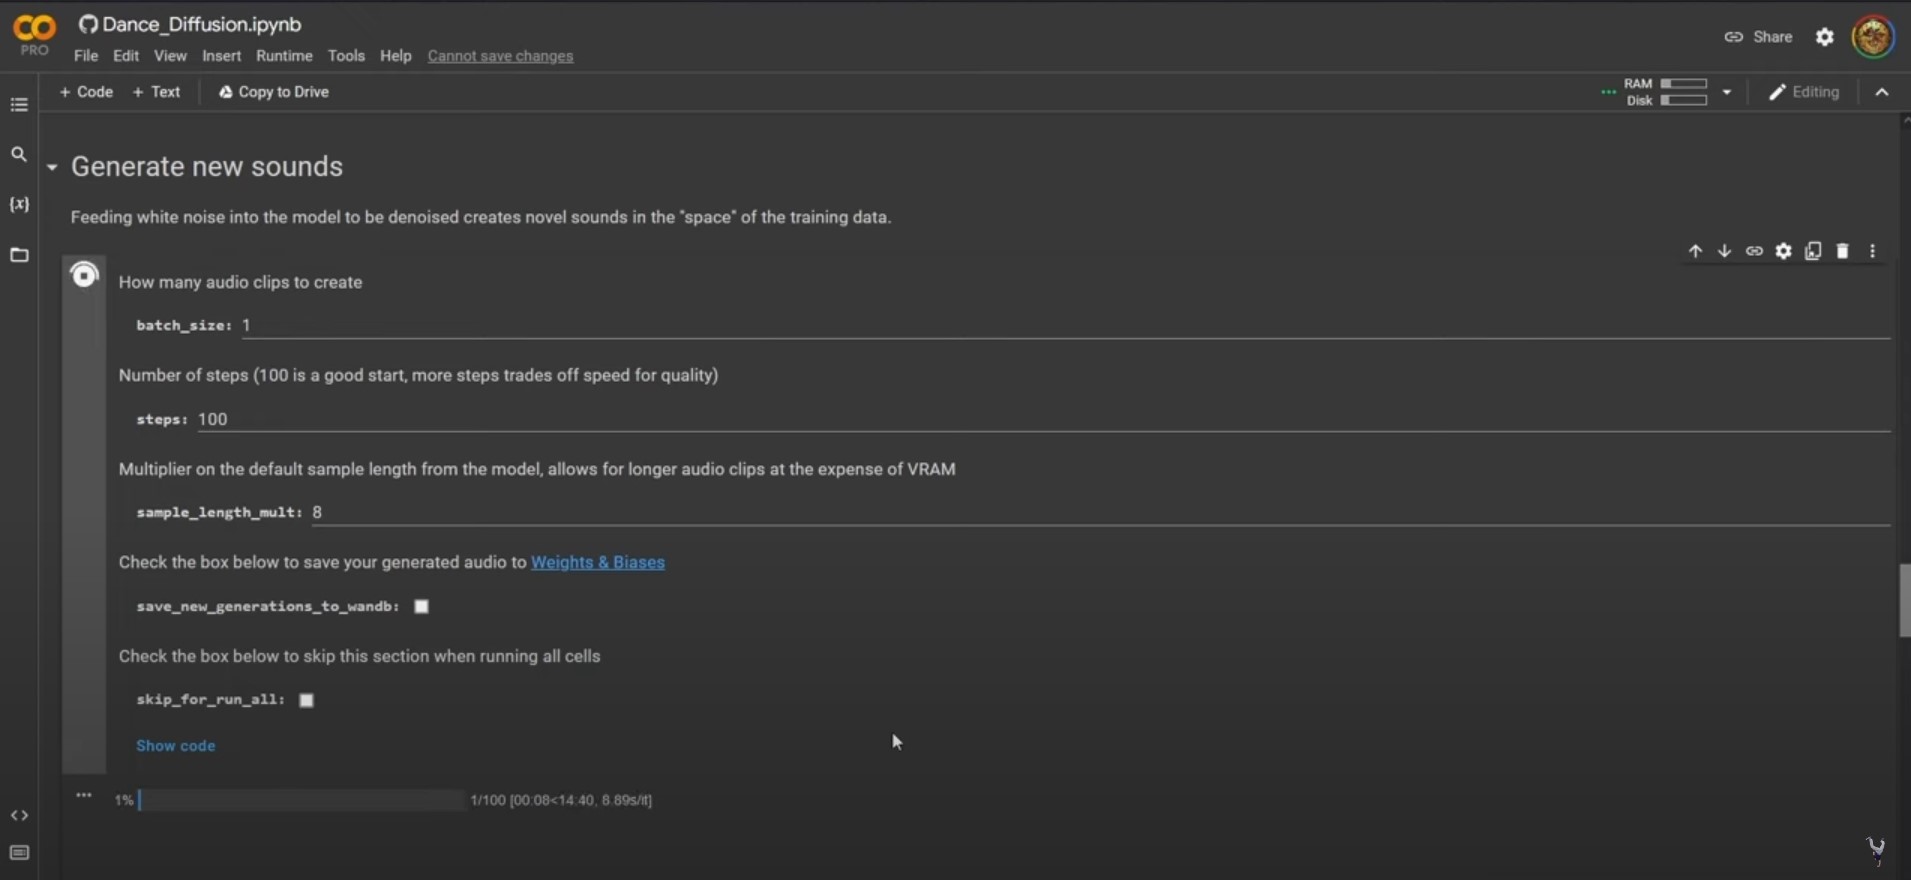
Task: Open the table of contents sidebar
Action: pos(19,104)
